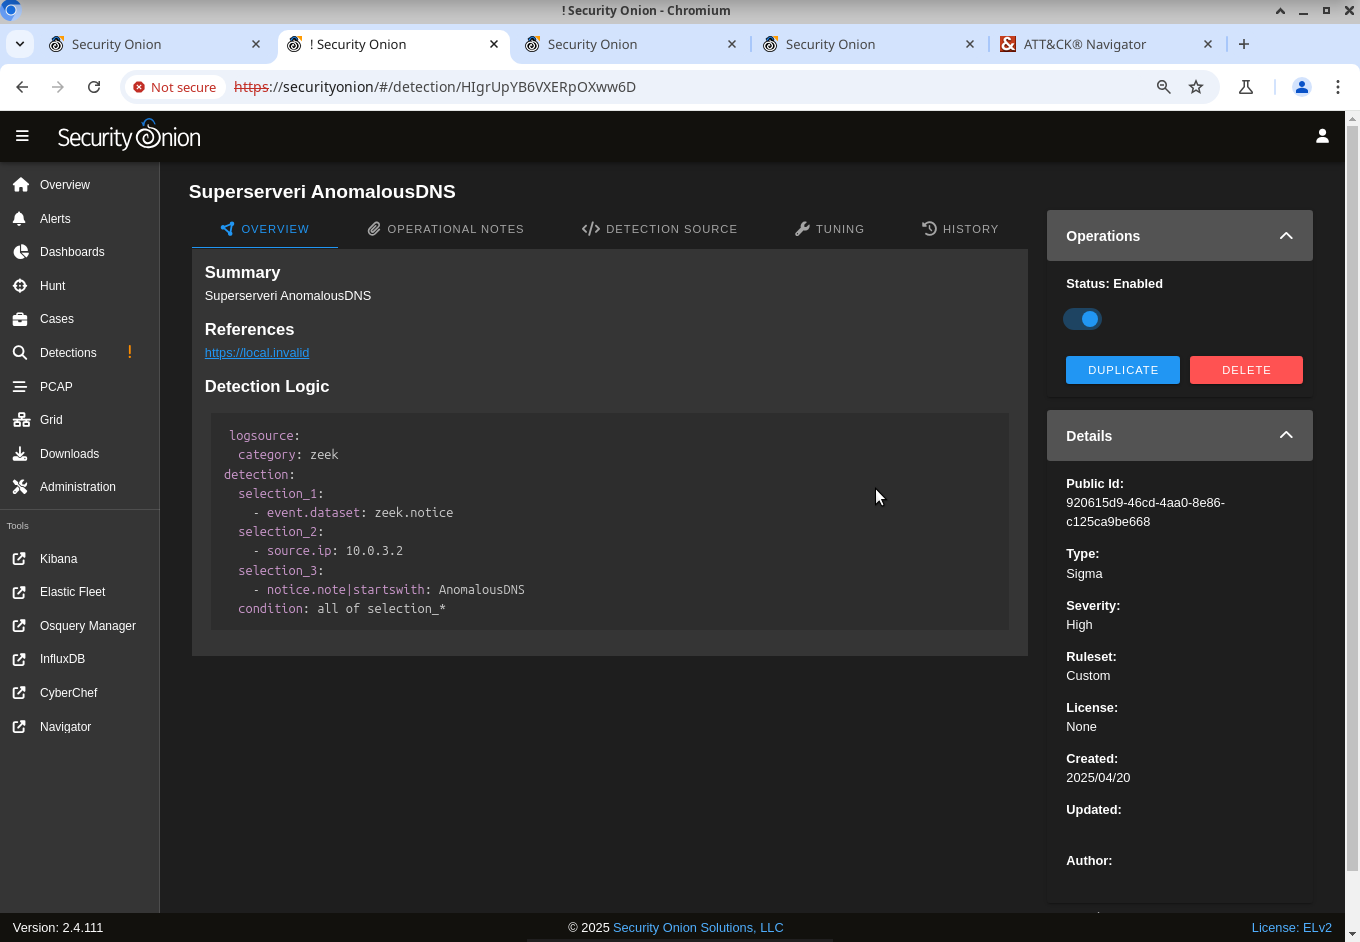Screen dimensions: 1360x942
Task: Open browser zoom magnifier icon
Action: point(1164,87)
